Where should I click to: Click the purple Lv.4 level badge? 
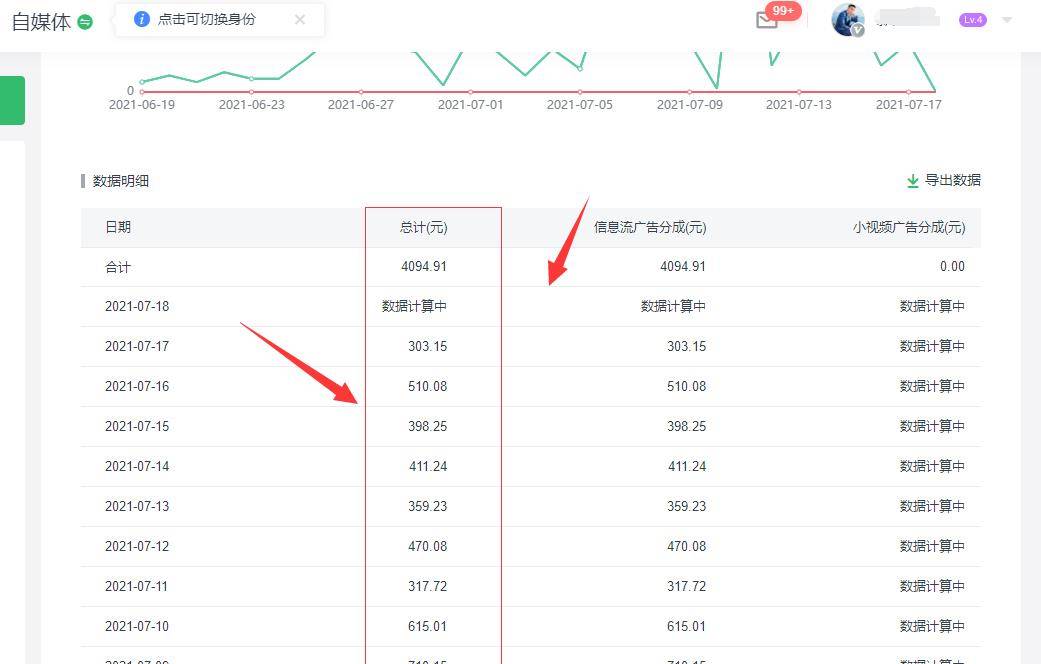click(972, 20)
